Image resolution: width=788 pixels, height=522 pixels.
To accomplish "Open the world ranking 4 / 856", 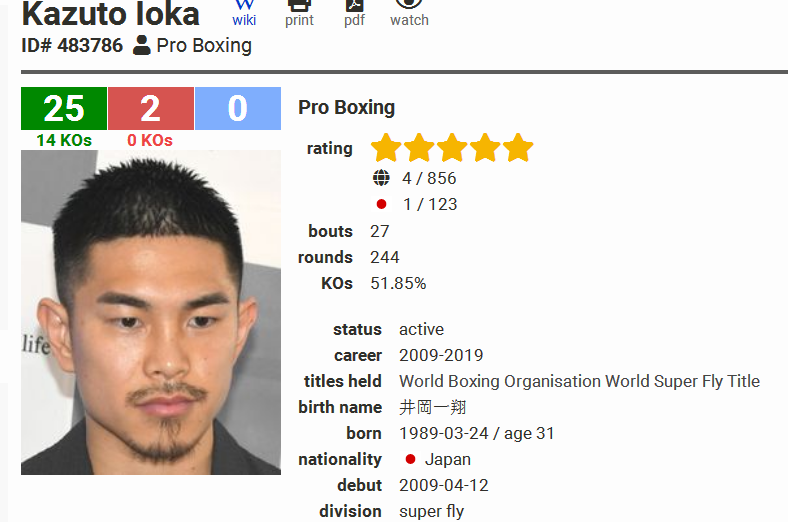I will tap(429, 178).
